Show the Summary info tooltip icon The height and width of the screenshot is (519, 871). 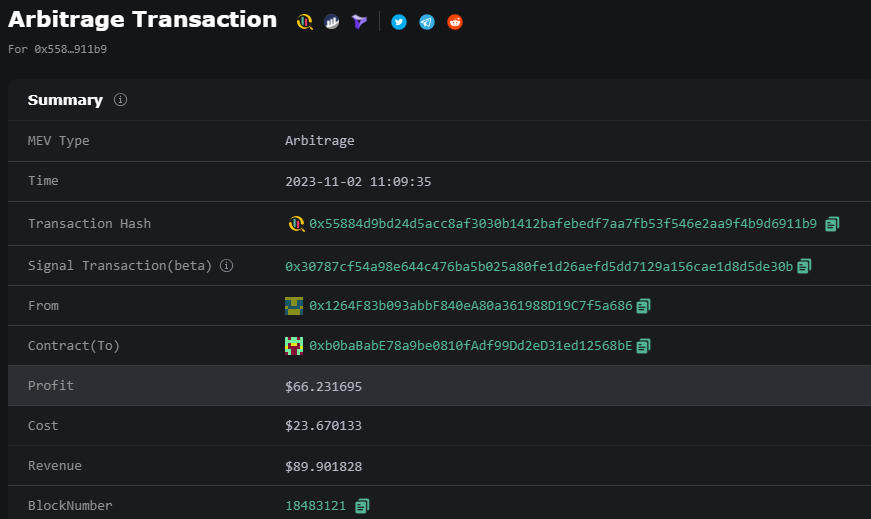pyautogui.click(x=121, y=99)
